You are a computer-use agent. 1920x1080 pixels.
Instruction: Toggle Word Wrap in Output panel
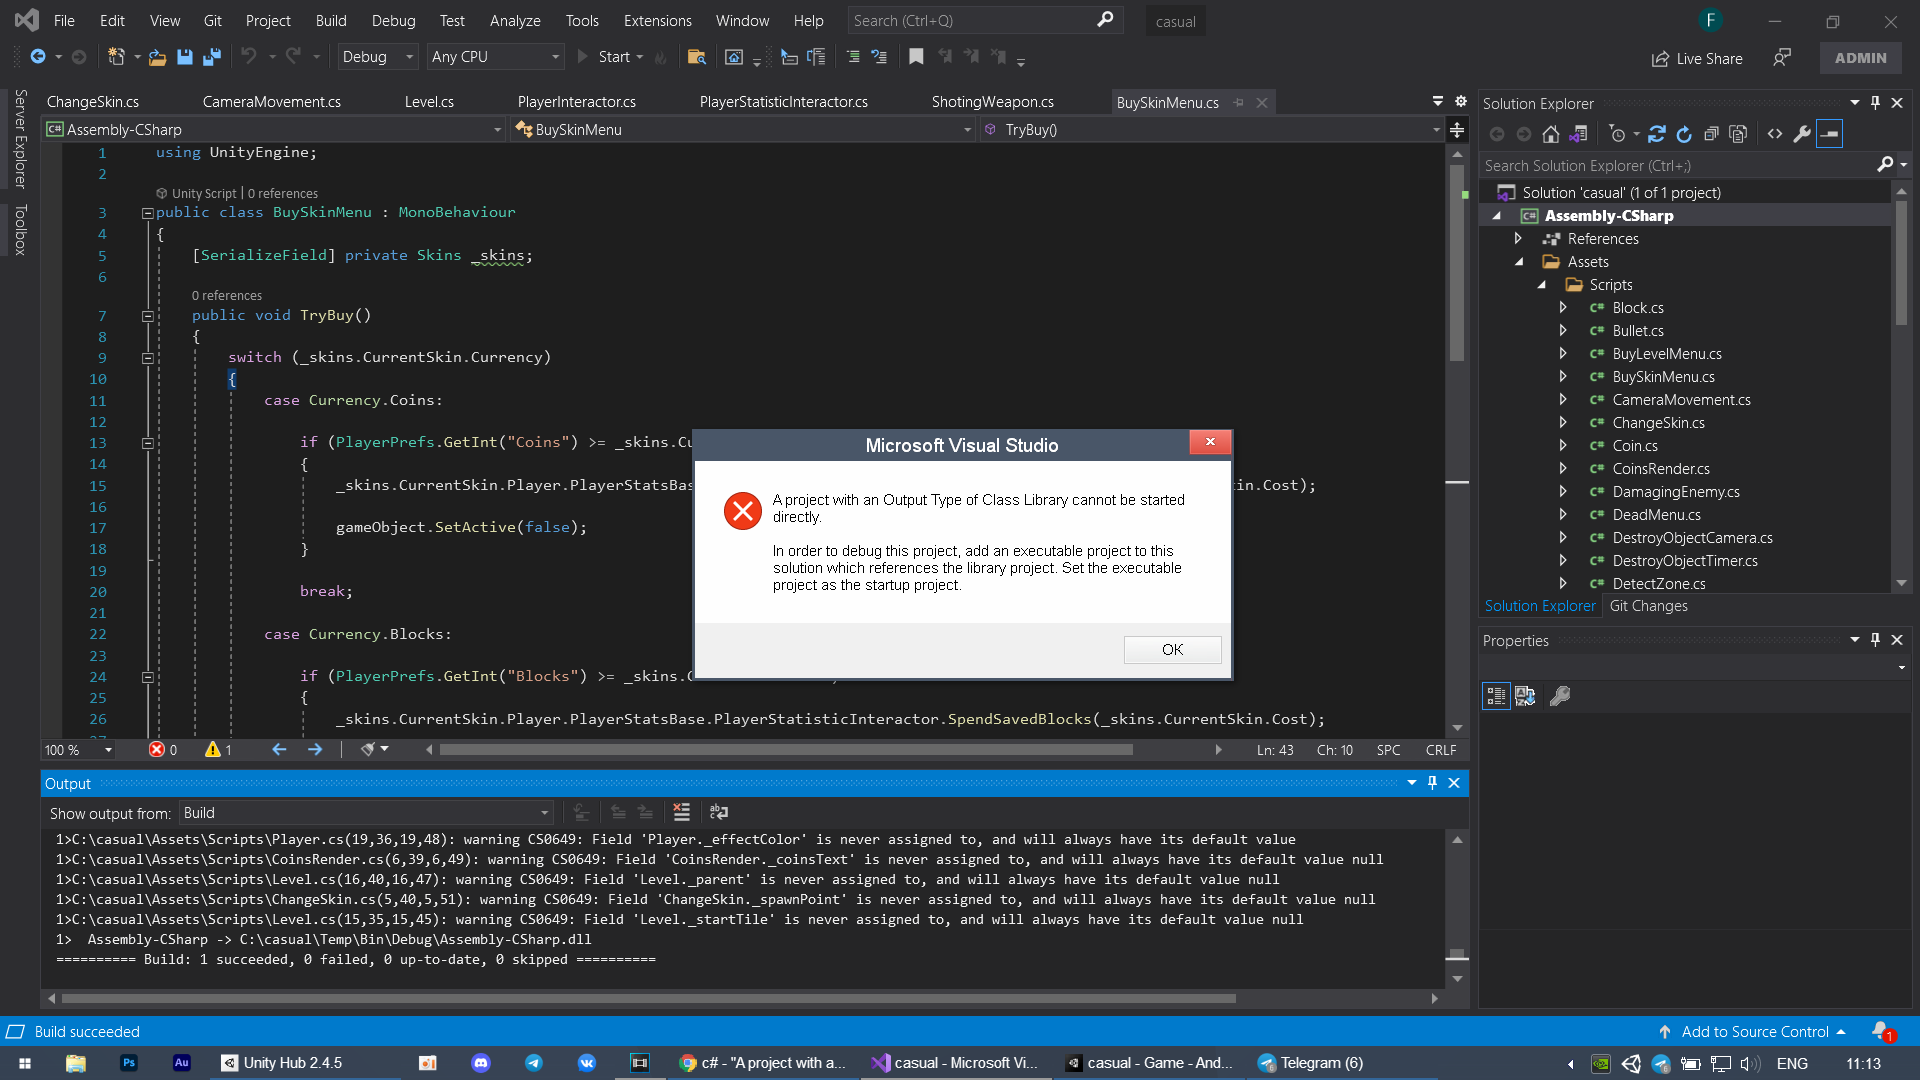coord(718,812)
